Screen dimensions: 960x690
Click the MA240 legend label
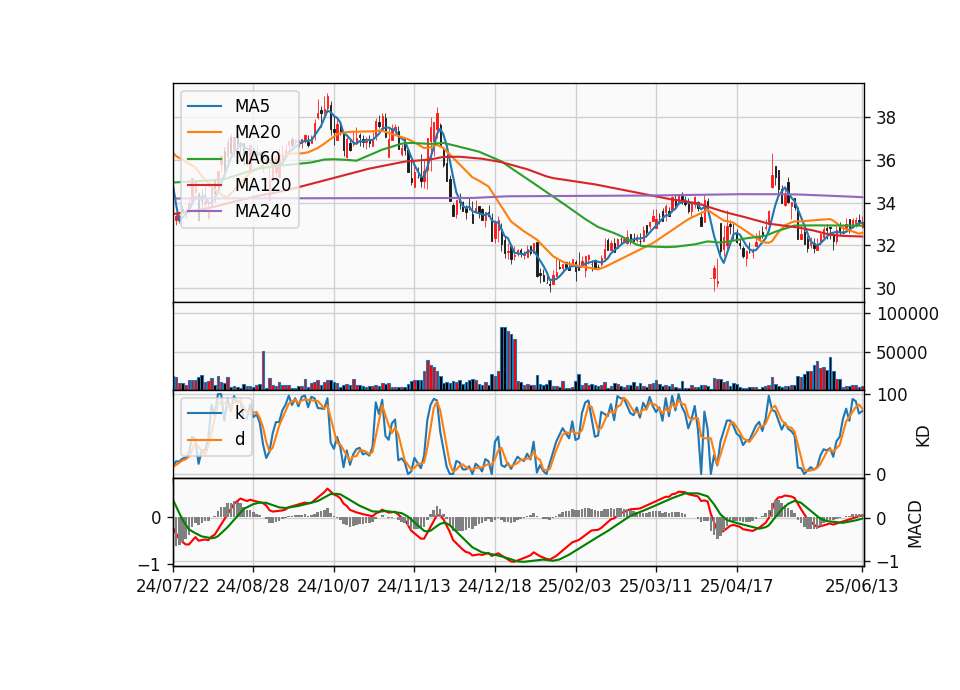pos(263,211)
